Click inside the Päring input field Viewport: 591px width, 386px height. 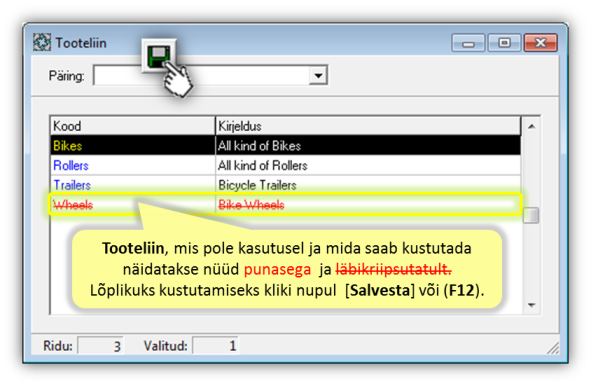201,75
